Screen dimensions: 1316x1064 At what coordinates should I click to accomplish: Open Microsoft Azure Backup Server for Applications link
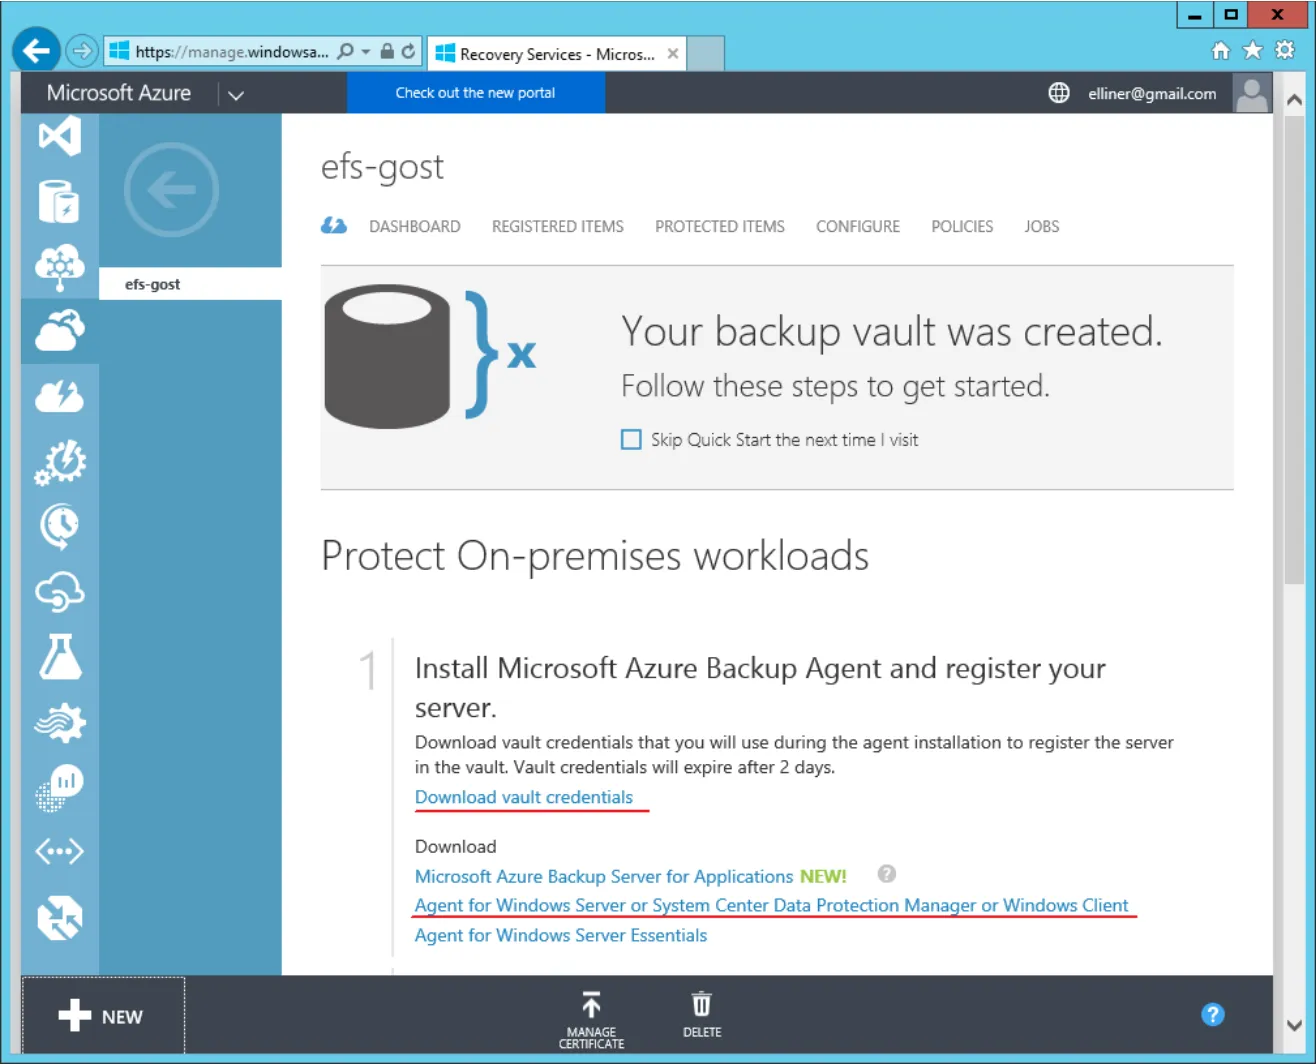(x=604, y=876)
